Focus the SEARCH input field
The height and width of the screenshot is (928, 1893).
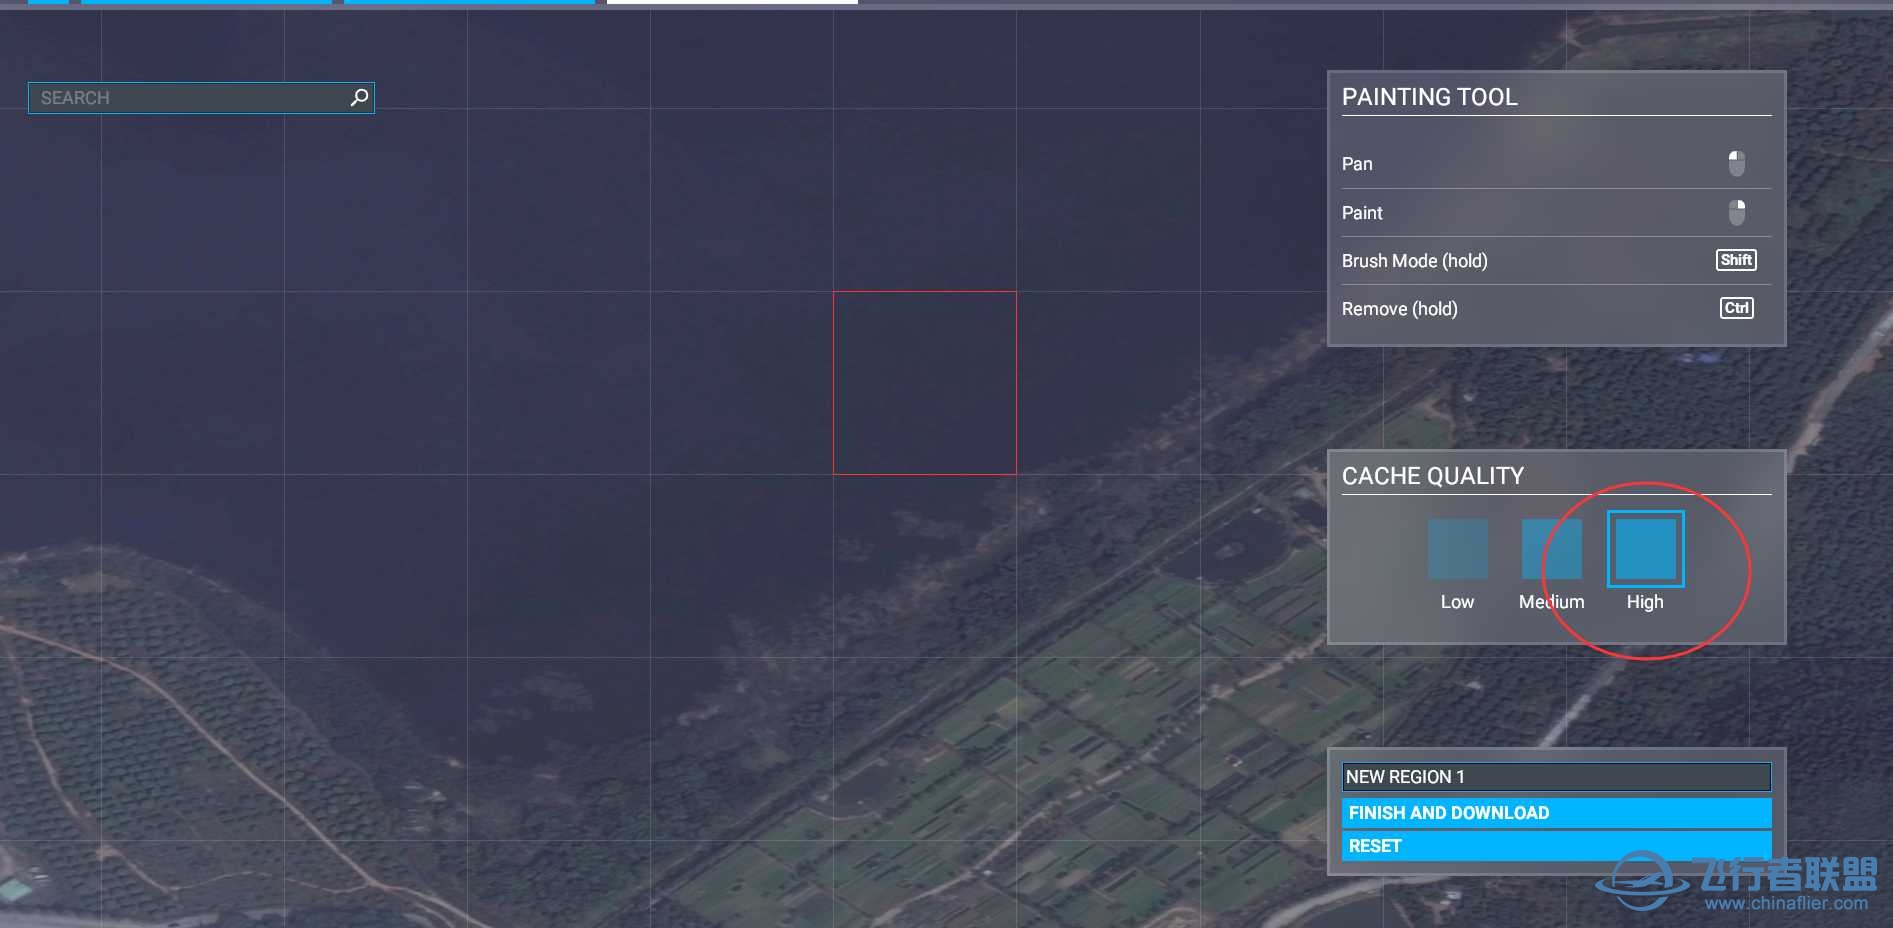click(201, 98)
